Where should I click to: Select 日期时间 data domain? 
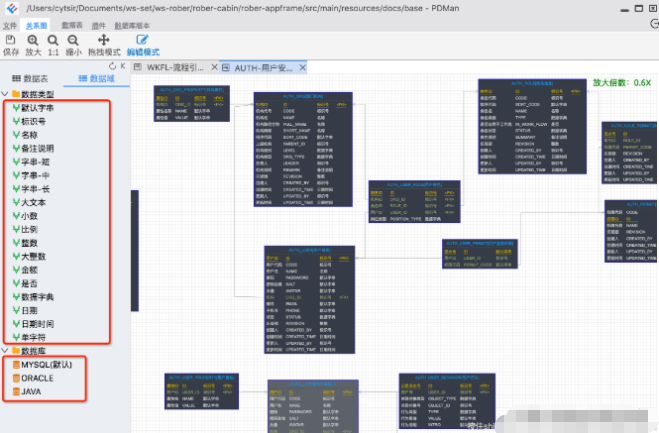(x=34, y=324)
